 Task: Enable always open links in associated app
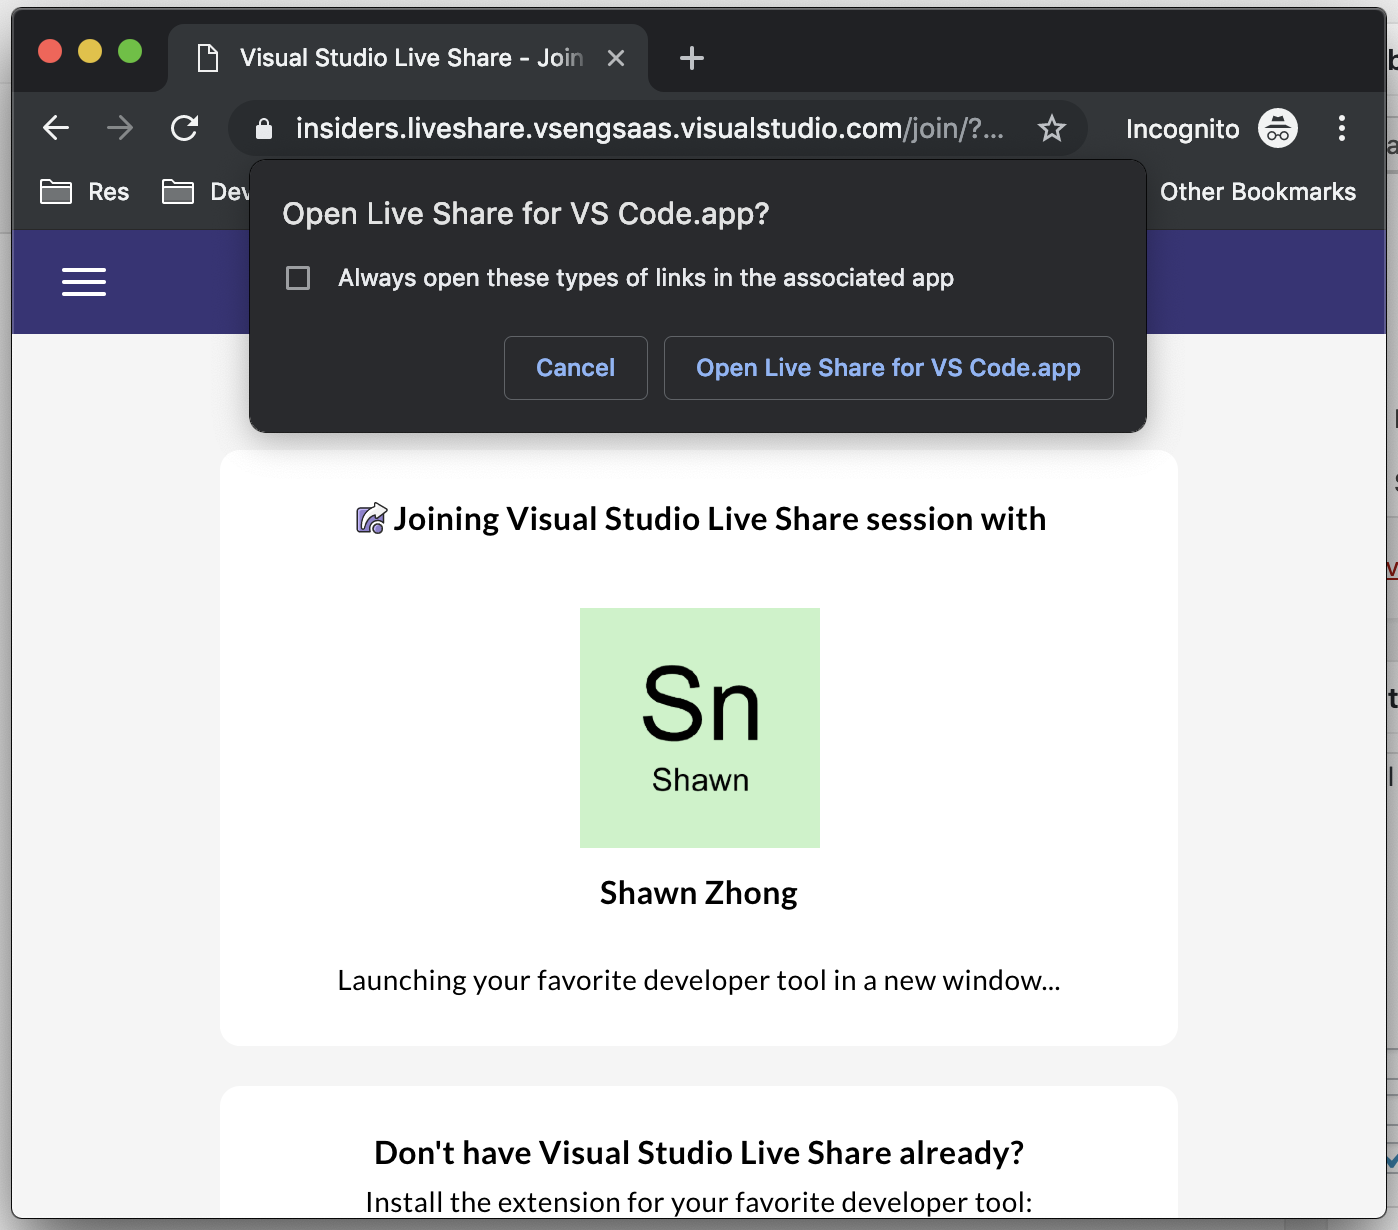(x=298, y=278)
